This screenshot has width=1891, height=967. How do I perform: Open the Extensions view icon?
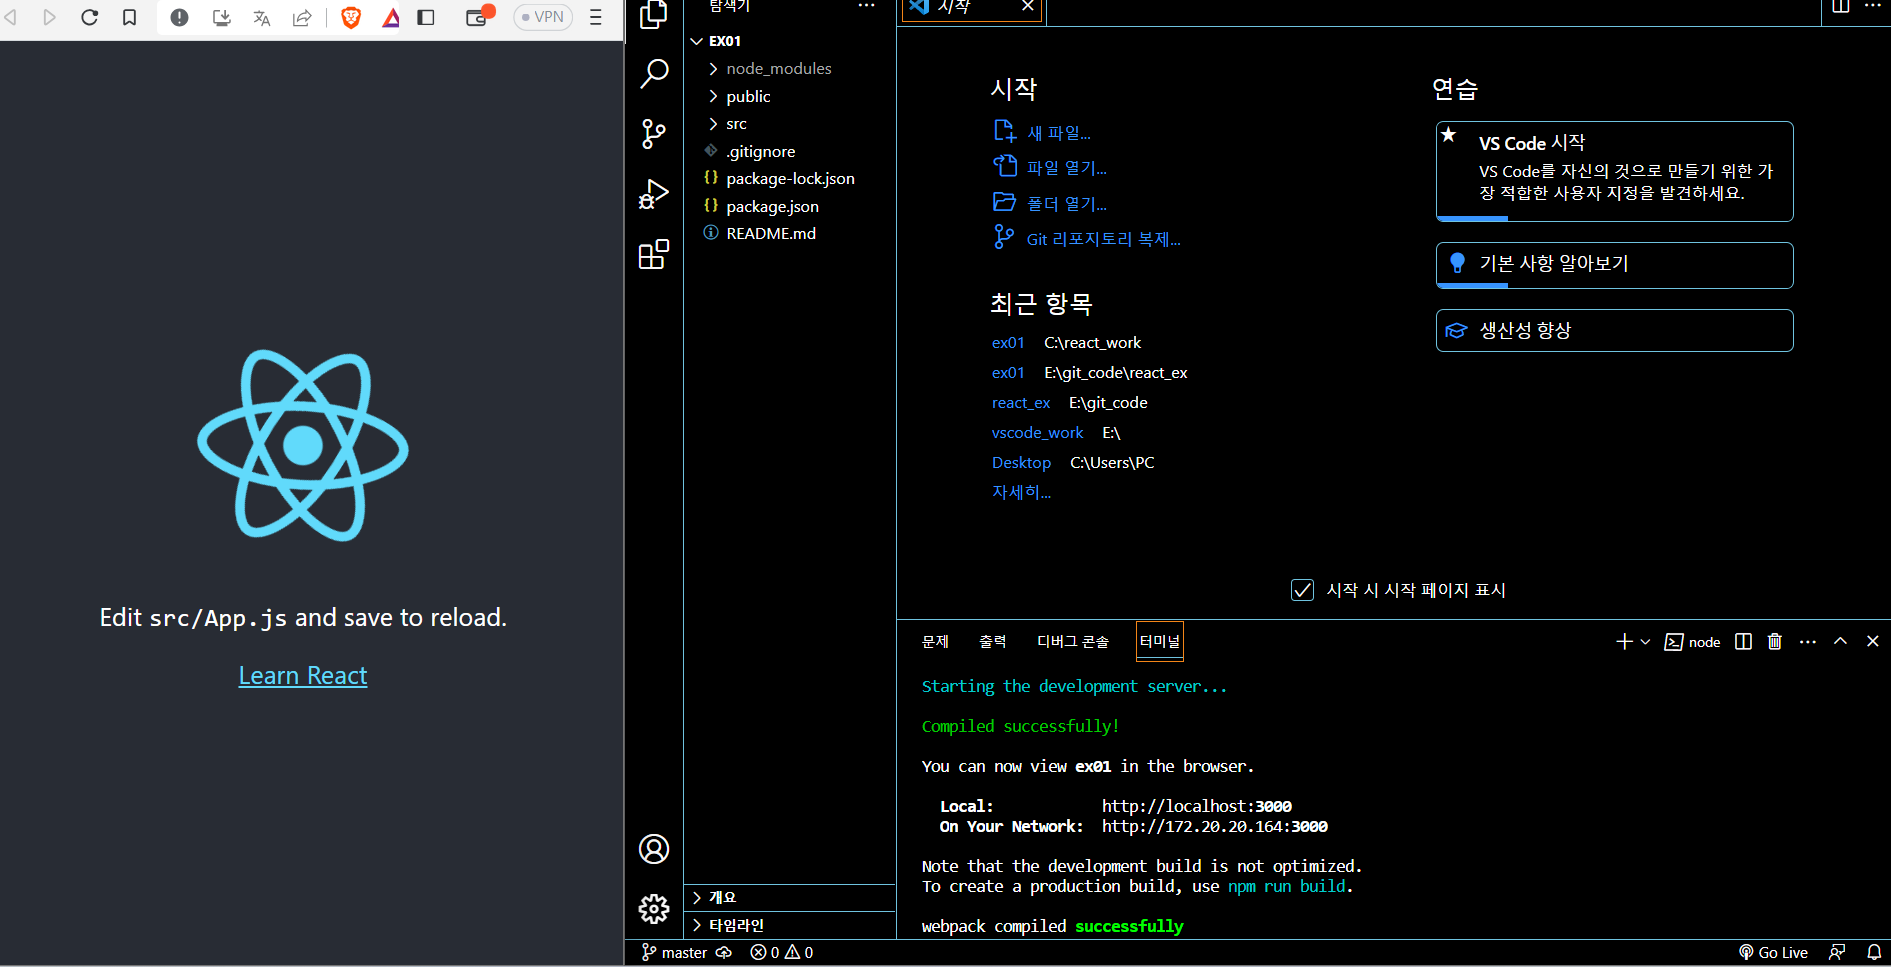(x=653, y=255)
